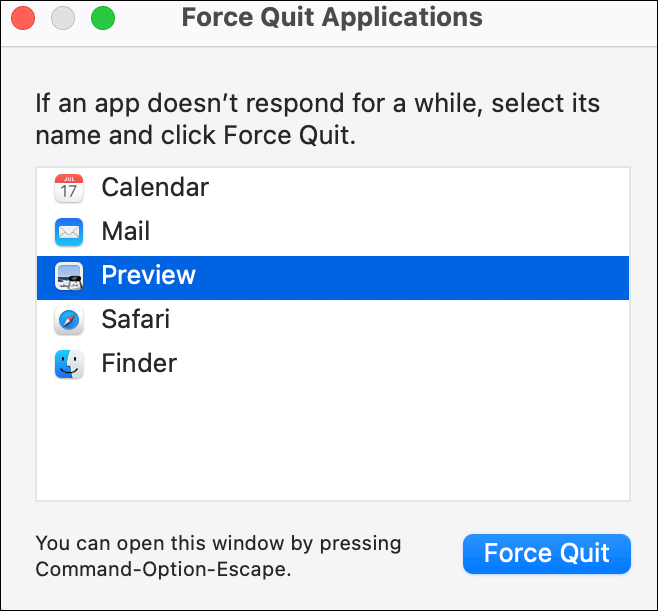The image size is (658, 611).
Task: Click the highlighted Preview name text
Action: point(149,276)
